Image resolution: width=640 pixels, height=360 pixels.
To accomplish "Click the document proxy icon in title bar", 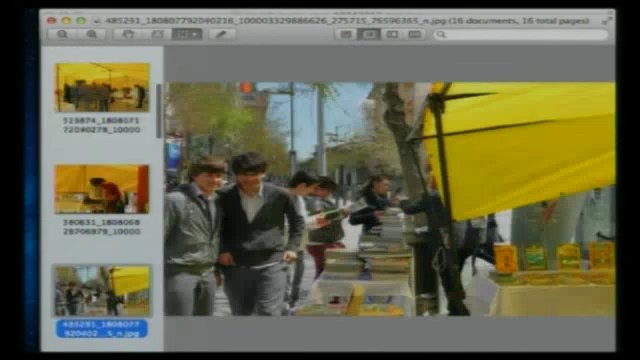I will pos(97,20).
